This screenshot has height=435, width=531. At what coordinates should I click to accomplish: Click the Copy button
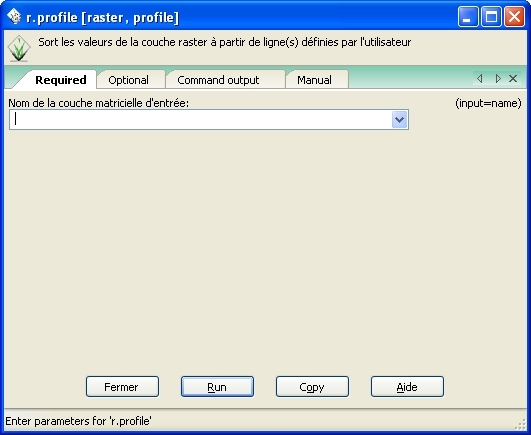pyautogui.click(x=312, y=387)
